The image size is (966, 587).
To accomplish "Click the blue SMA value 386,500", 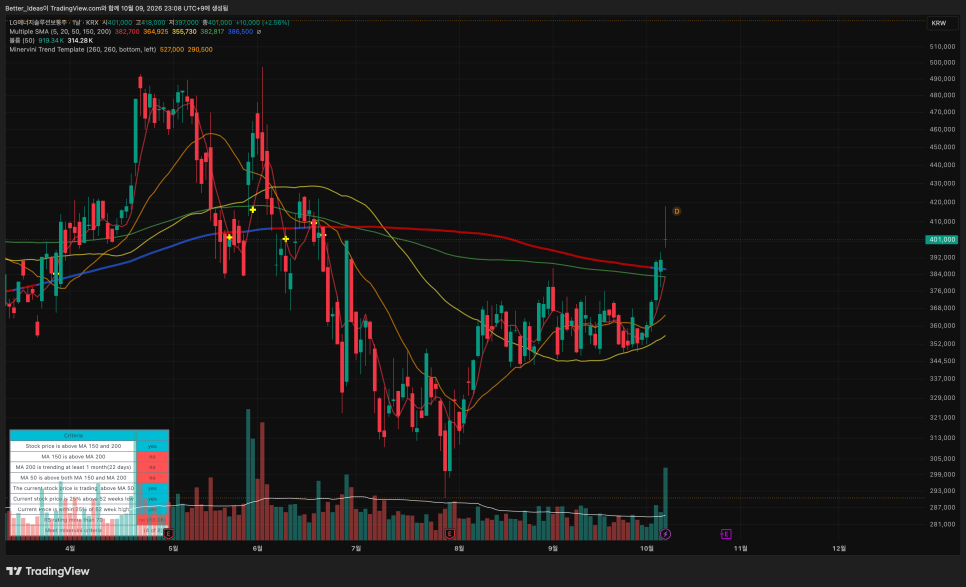I will pyautogui.click(x=240, y=31).
